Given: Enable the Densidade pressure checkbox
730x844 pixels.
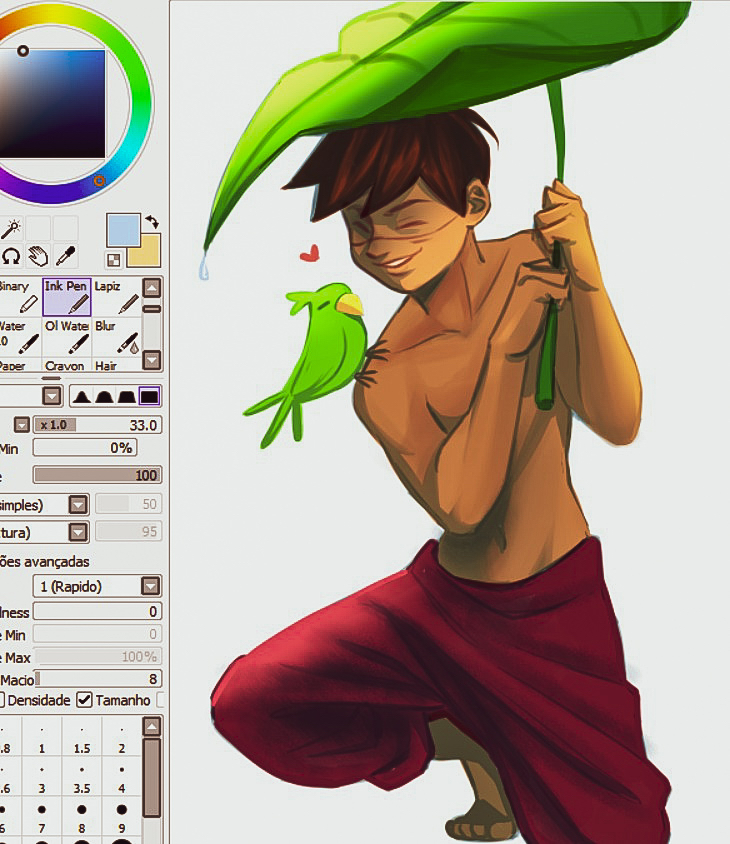Looking at the screenshot, I should [2, 700].
